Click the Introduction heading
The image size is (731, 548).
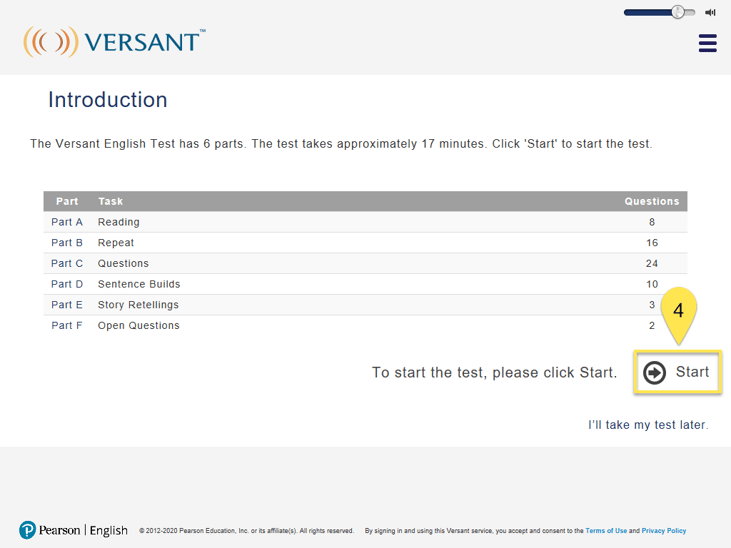pyautogui.click(x=108, y=100)
